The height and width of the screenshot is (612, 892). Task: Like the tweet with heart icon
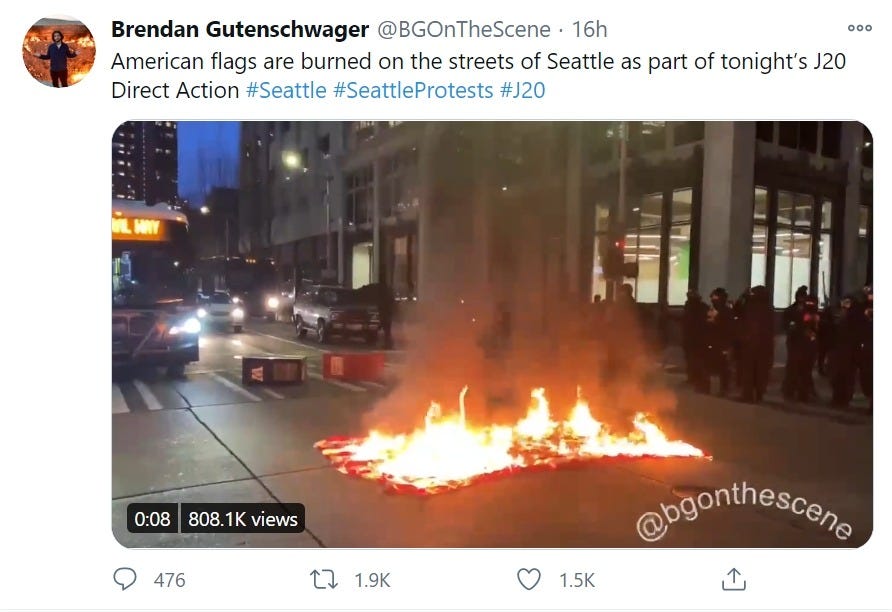pos(528,579)
